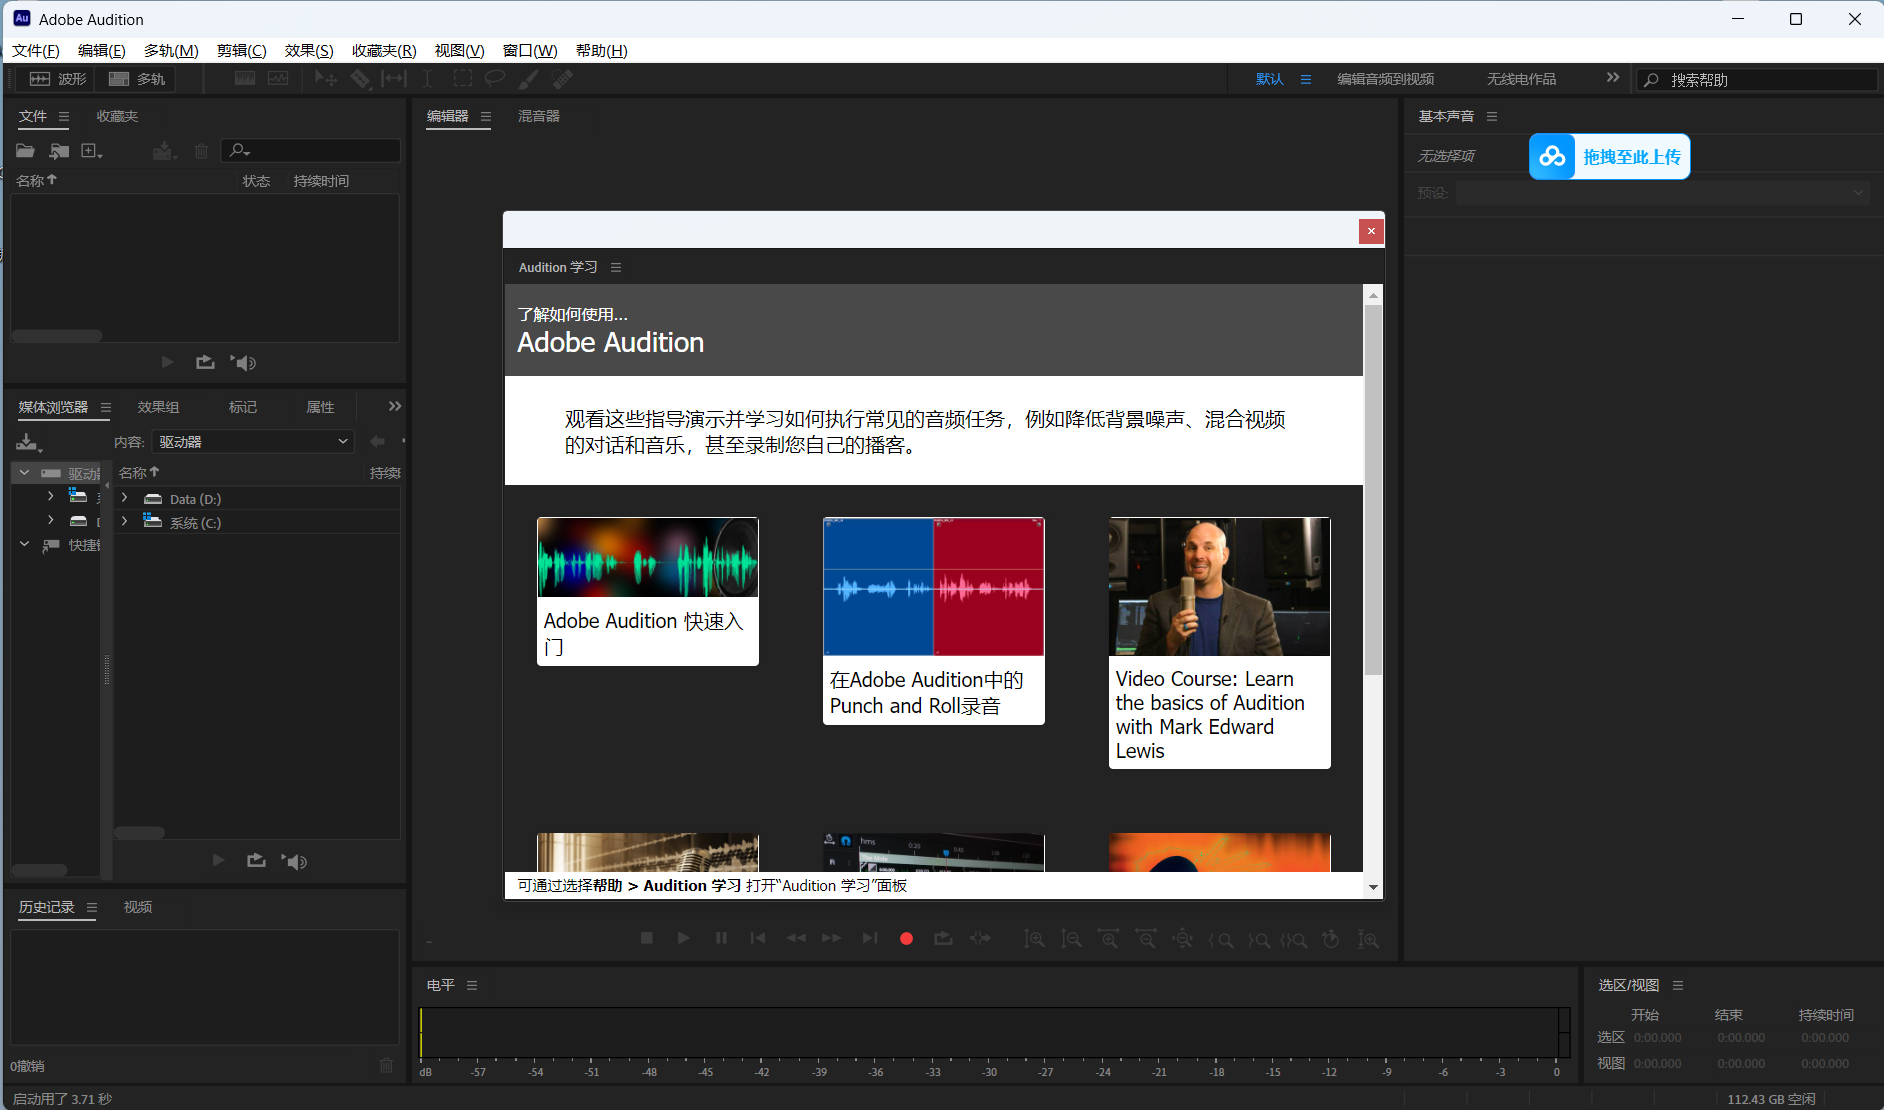Switch to Waveform (波形) view
1884x1110 pixels.
point(58,79)
